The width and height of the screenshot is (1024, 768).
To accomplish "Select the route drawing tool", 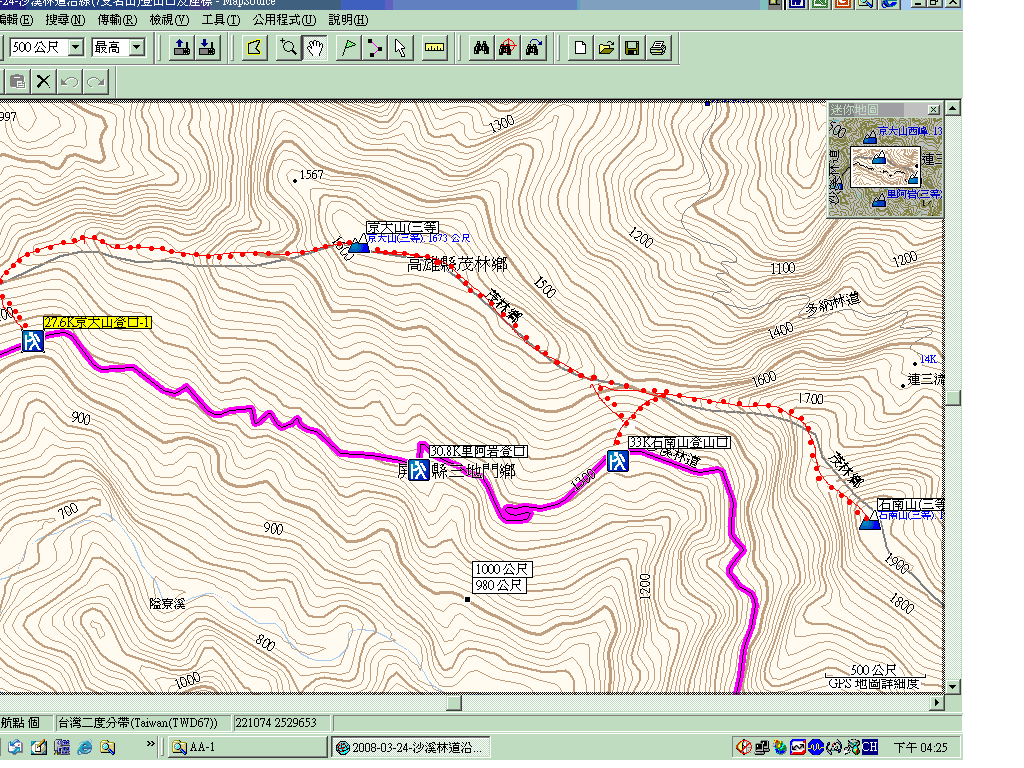I will tap(374, 48).
